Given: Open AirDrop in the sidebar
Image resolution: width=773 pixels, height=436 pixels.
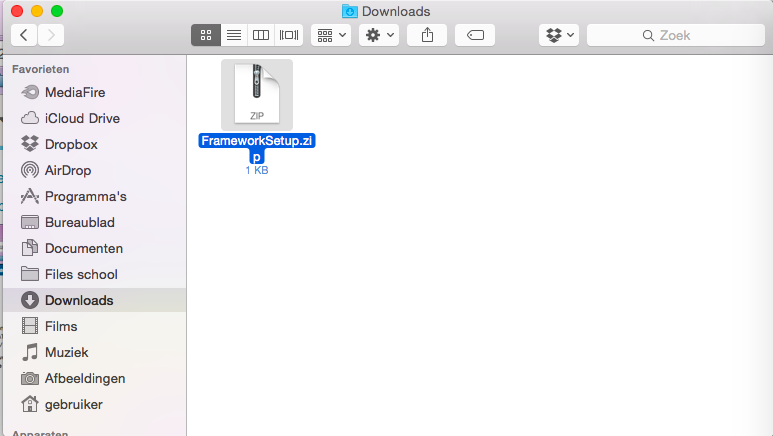Looking at the screenshot, I should [95, 170].
